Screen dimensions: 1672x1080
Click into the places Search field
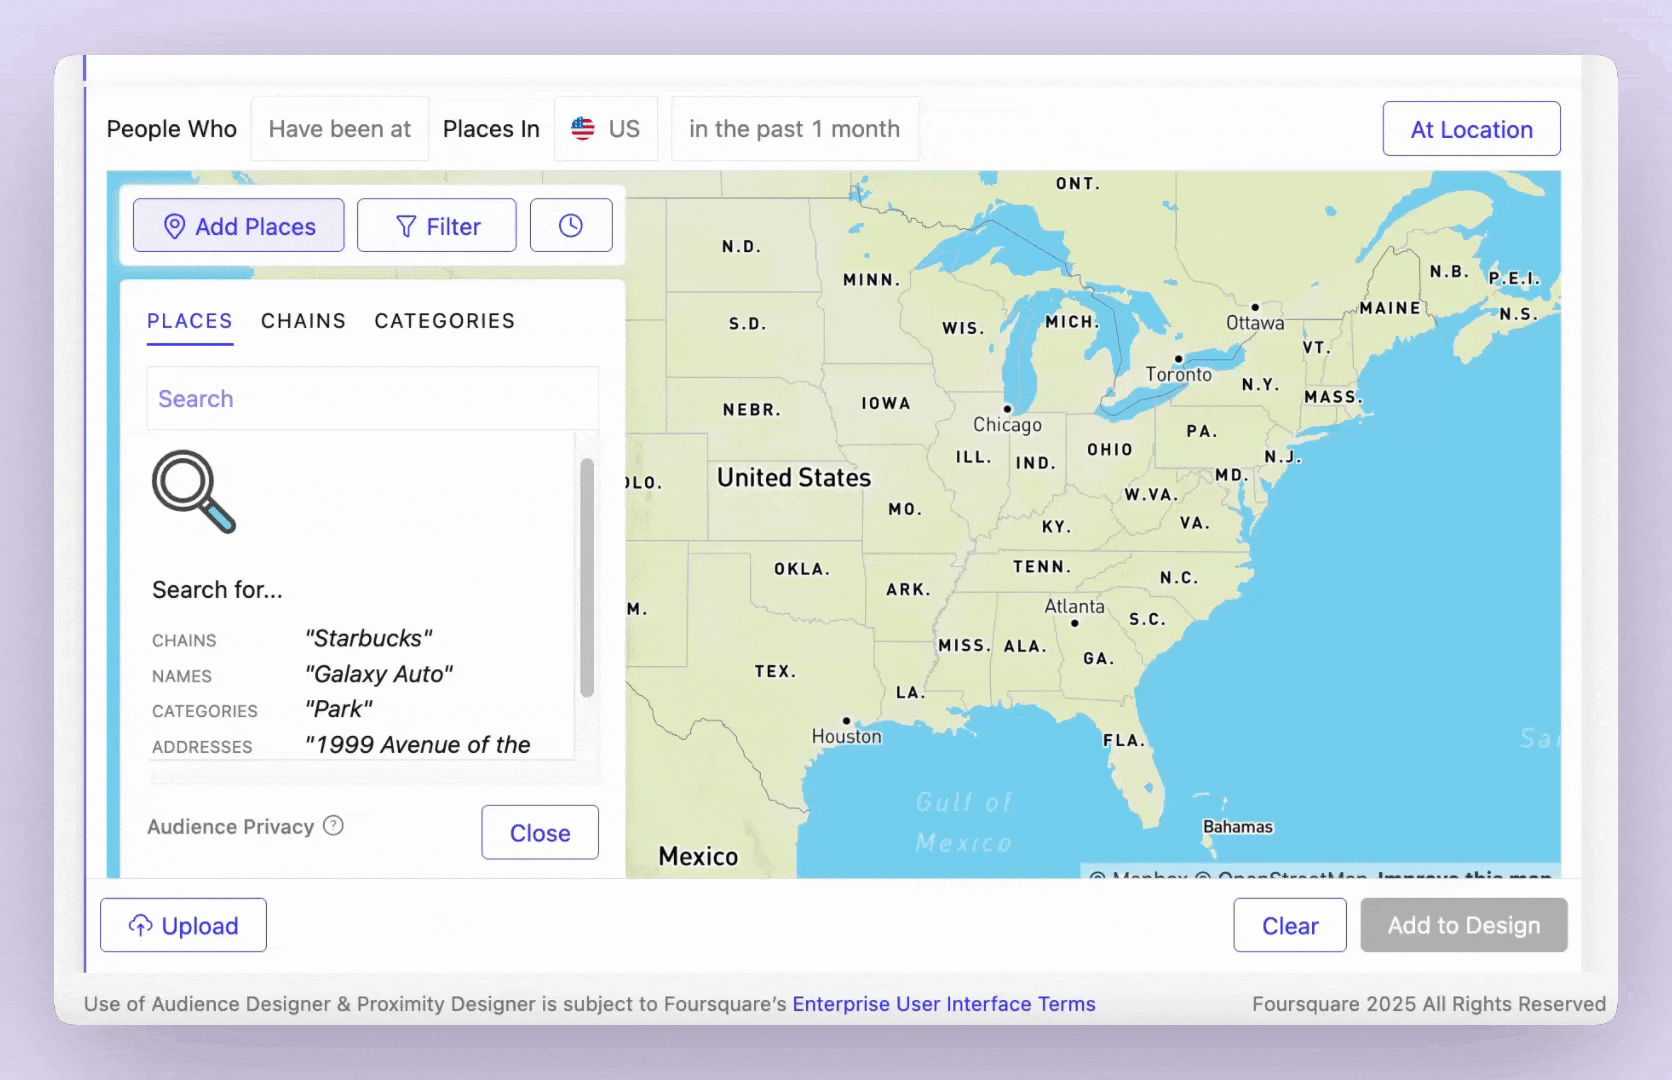(373, 398)
